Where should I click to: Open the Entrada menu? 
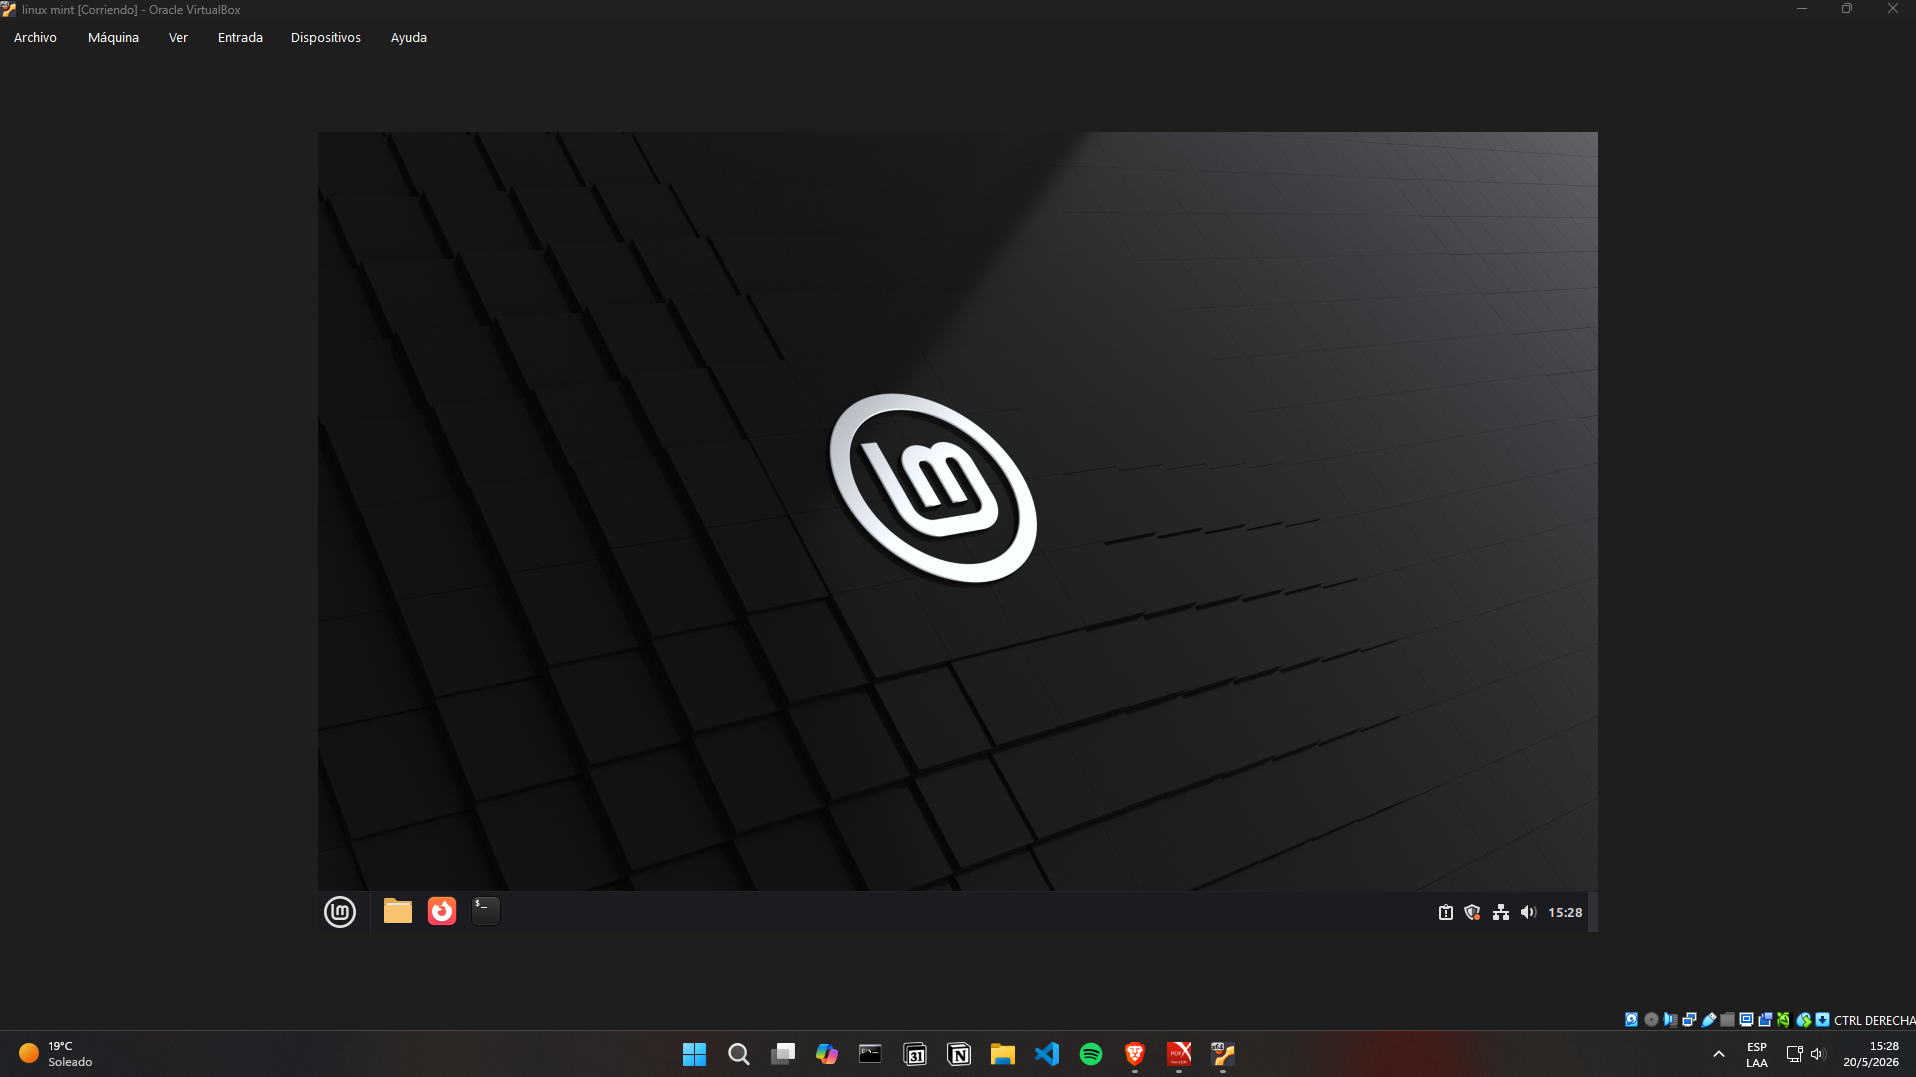[x=240, y=37]
